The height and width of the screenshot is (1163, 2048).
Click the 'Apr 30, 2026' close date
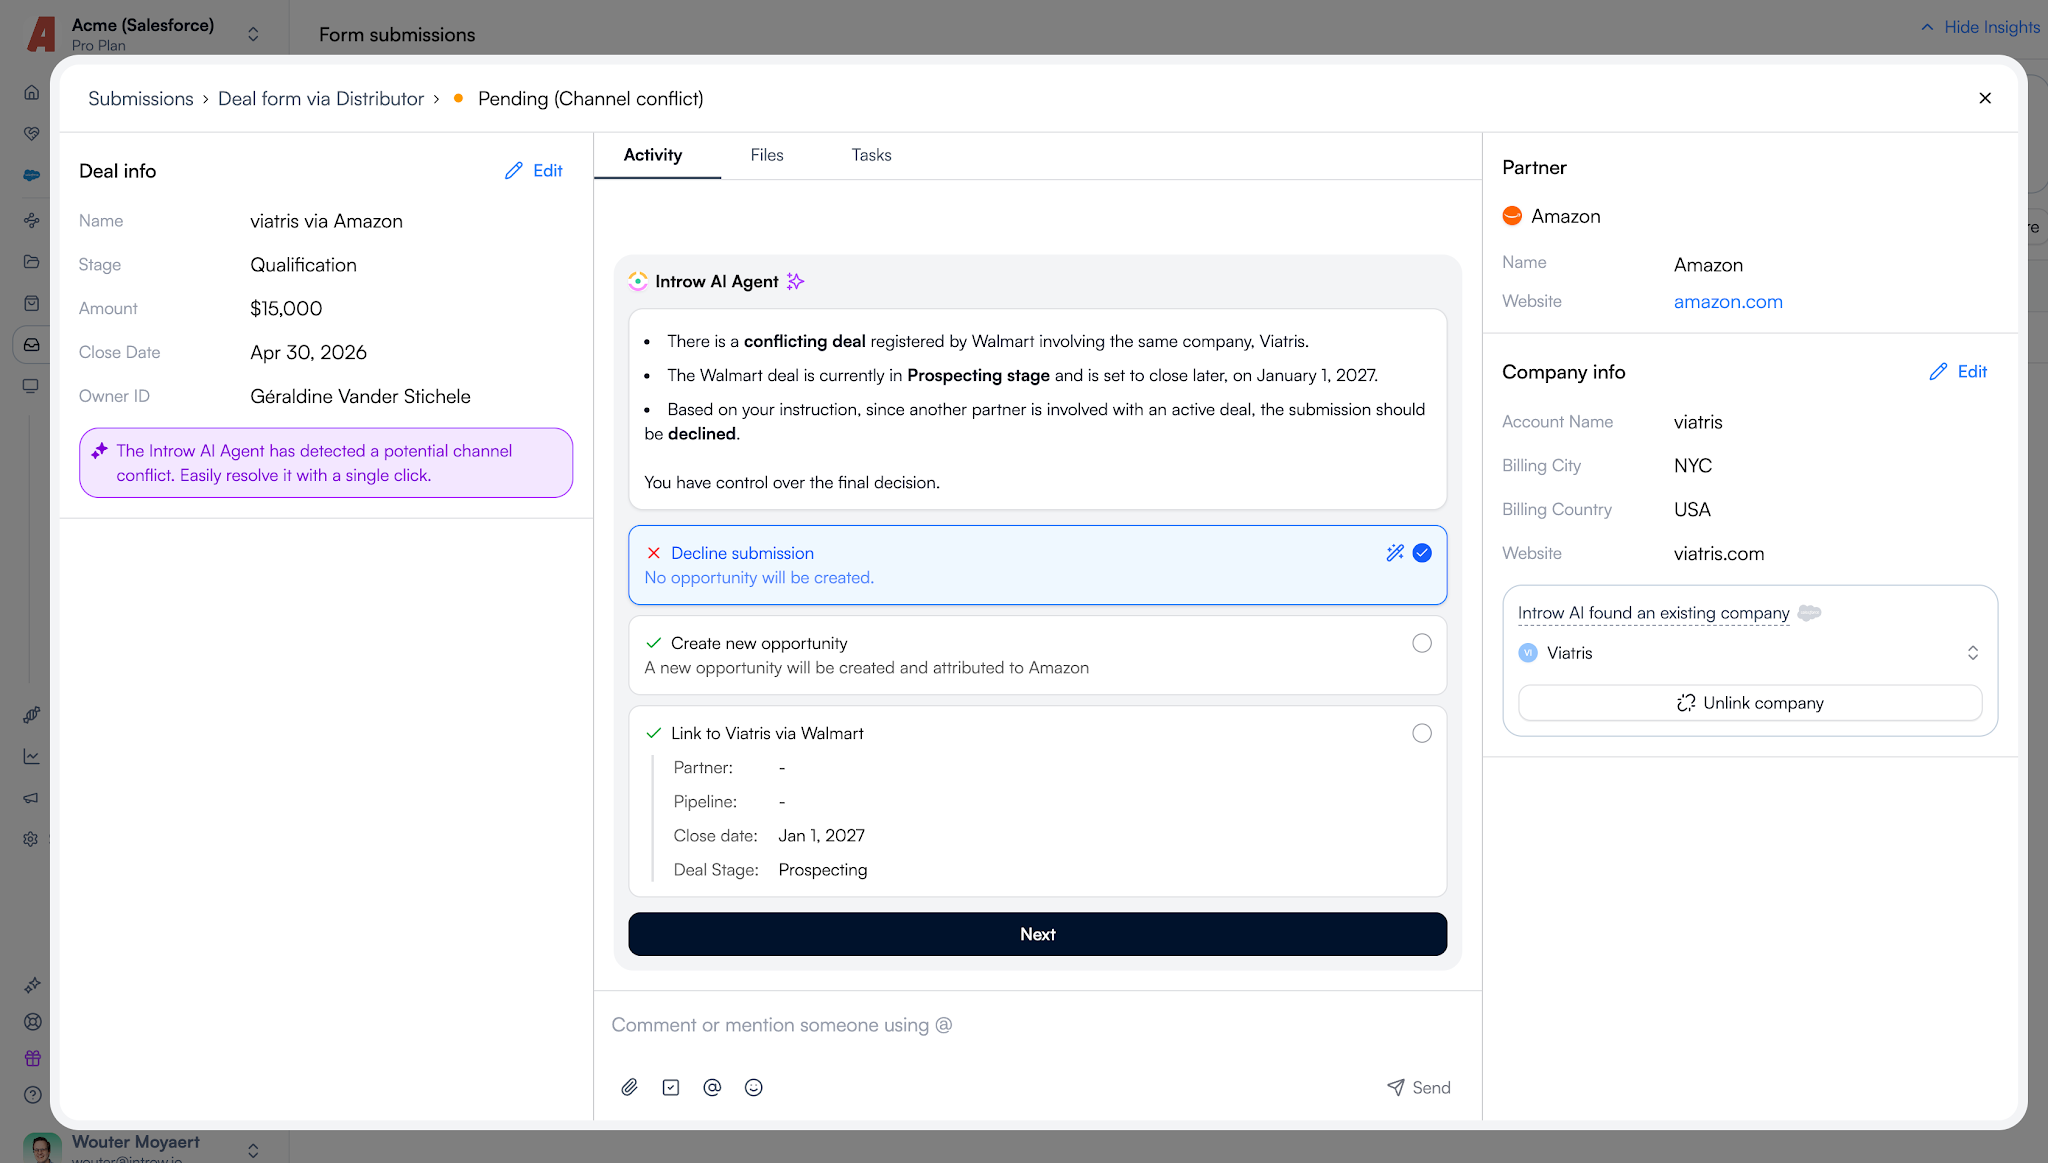pos(308,353)
